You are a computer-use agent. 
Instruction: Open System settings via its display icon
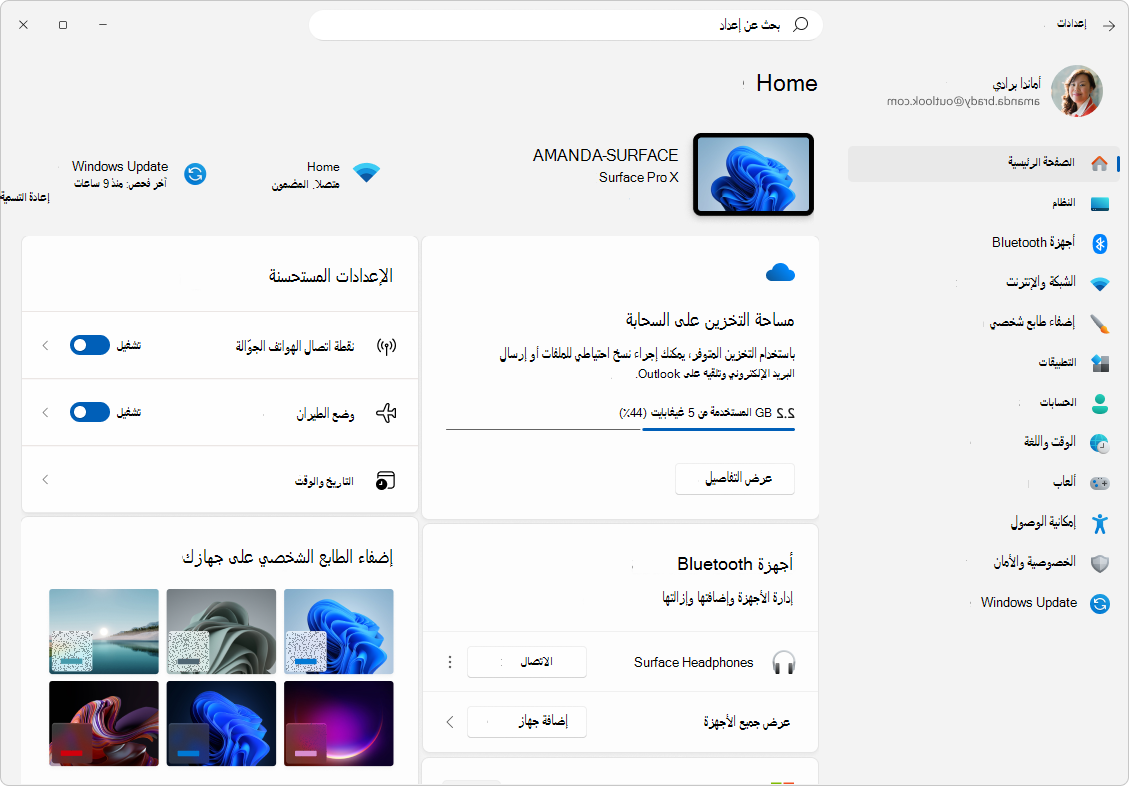tap(1099, 204)
